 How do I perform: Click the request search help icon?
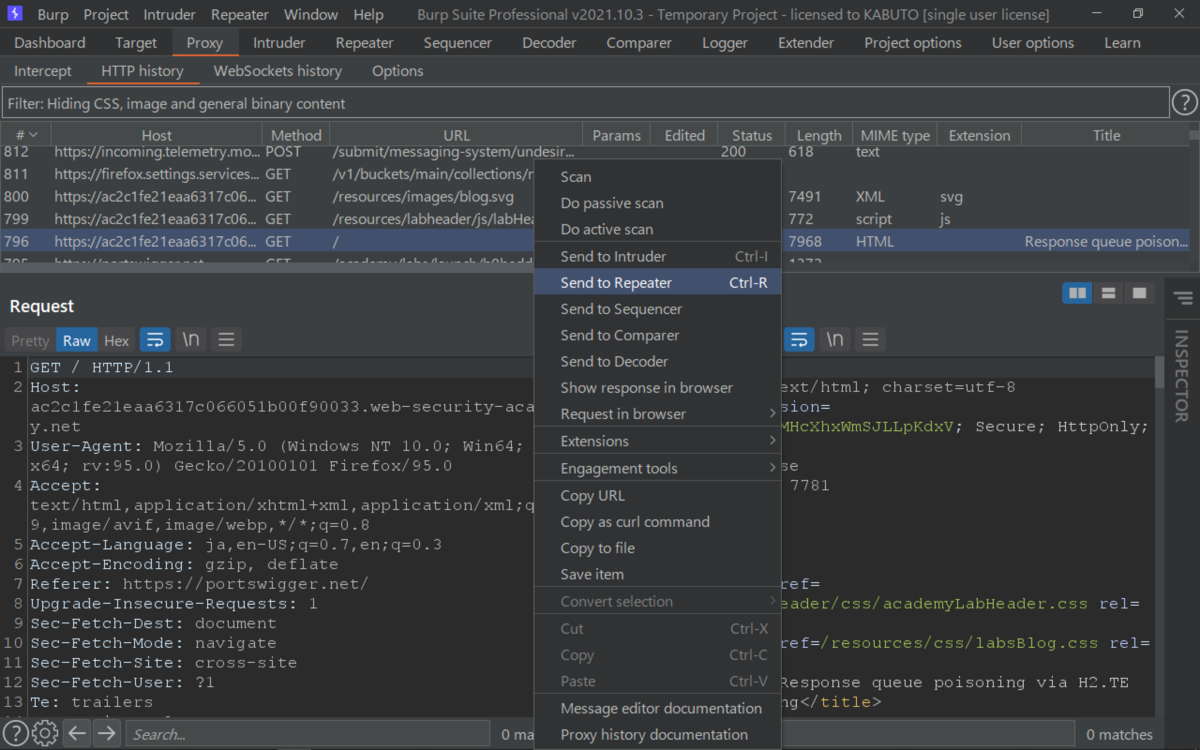click(15, 734)
